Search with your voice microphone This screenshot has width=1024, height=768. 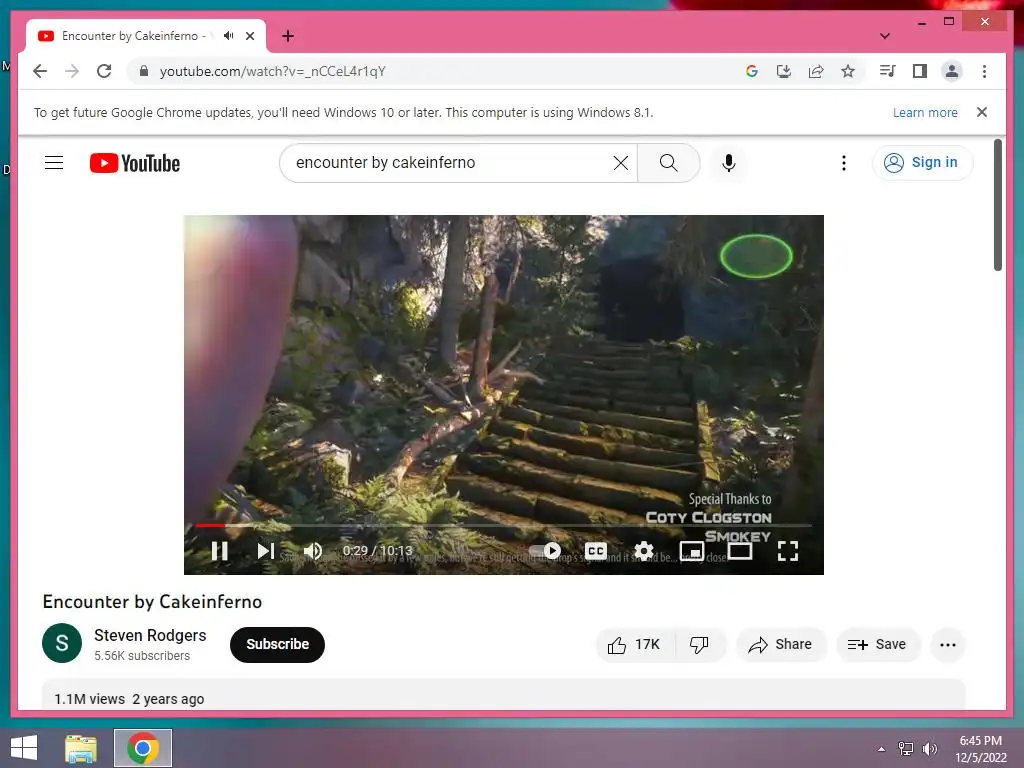729,163
